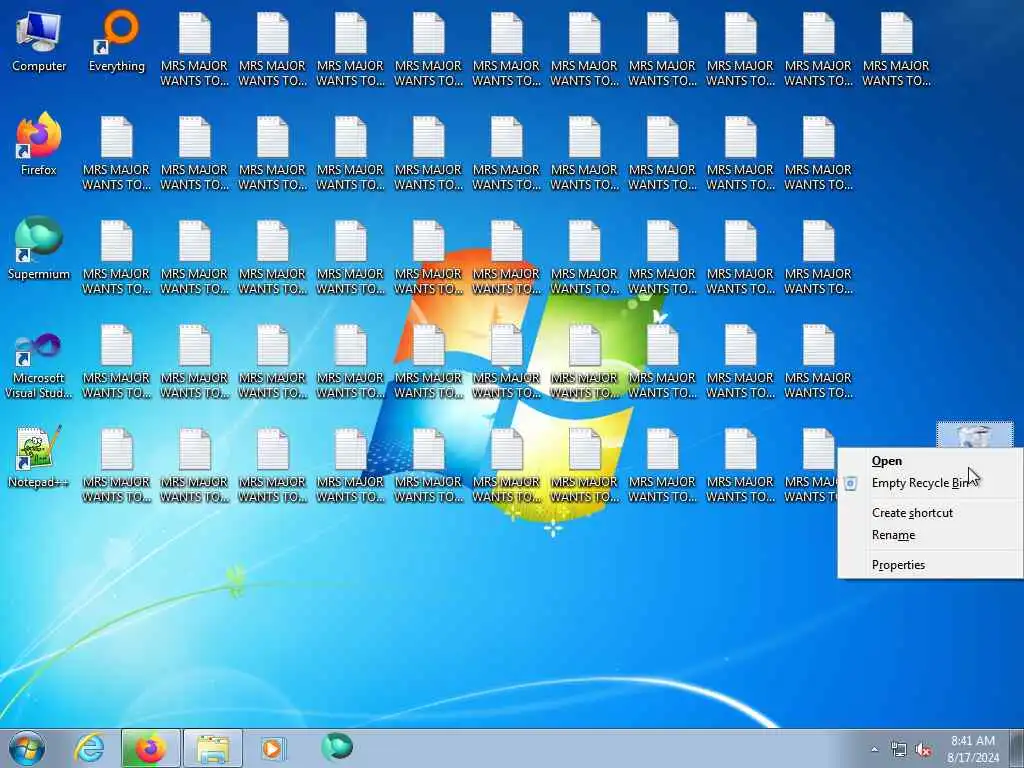
Task: Click the muted volume tray icon
Action: coord(923,750)
